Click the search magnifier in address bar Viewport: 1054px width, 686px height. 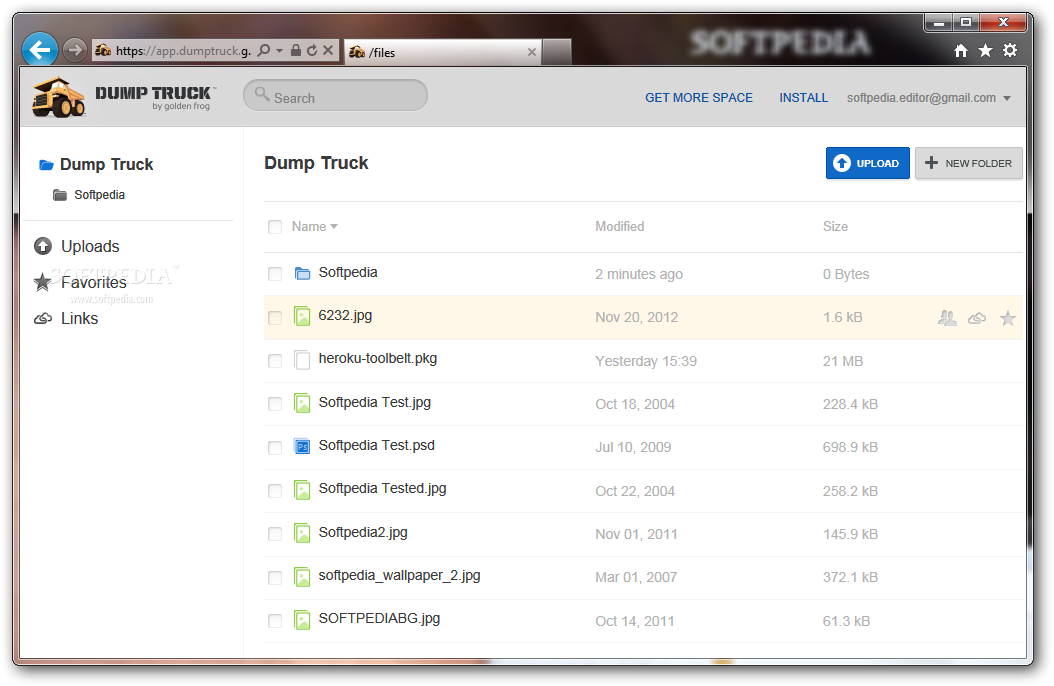(264, 50)
